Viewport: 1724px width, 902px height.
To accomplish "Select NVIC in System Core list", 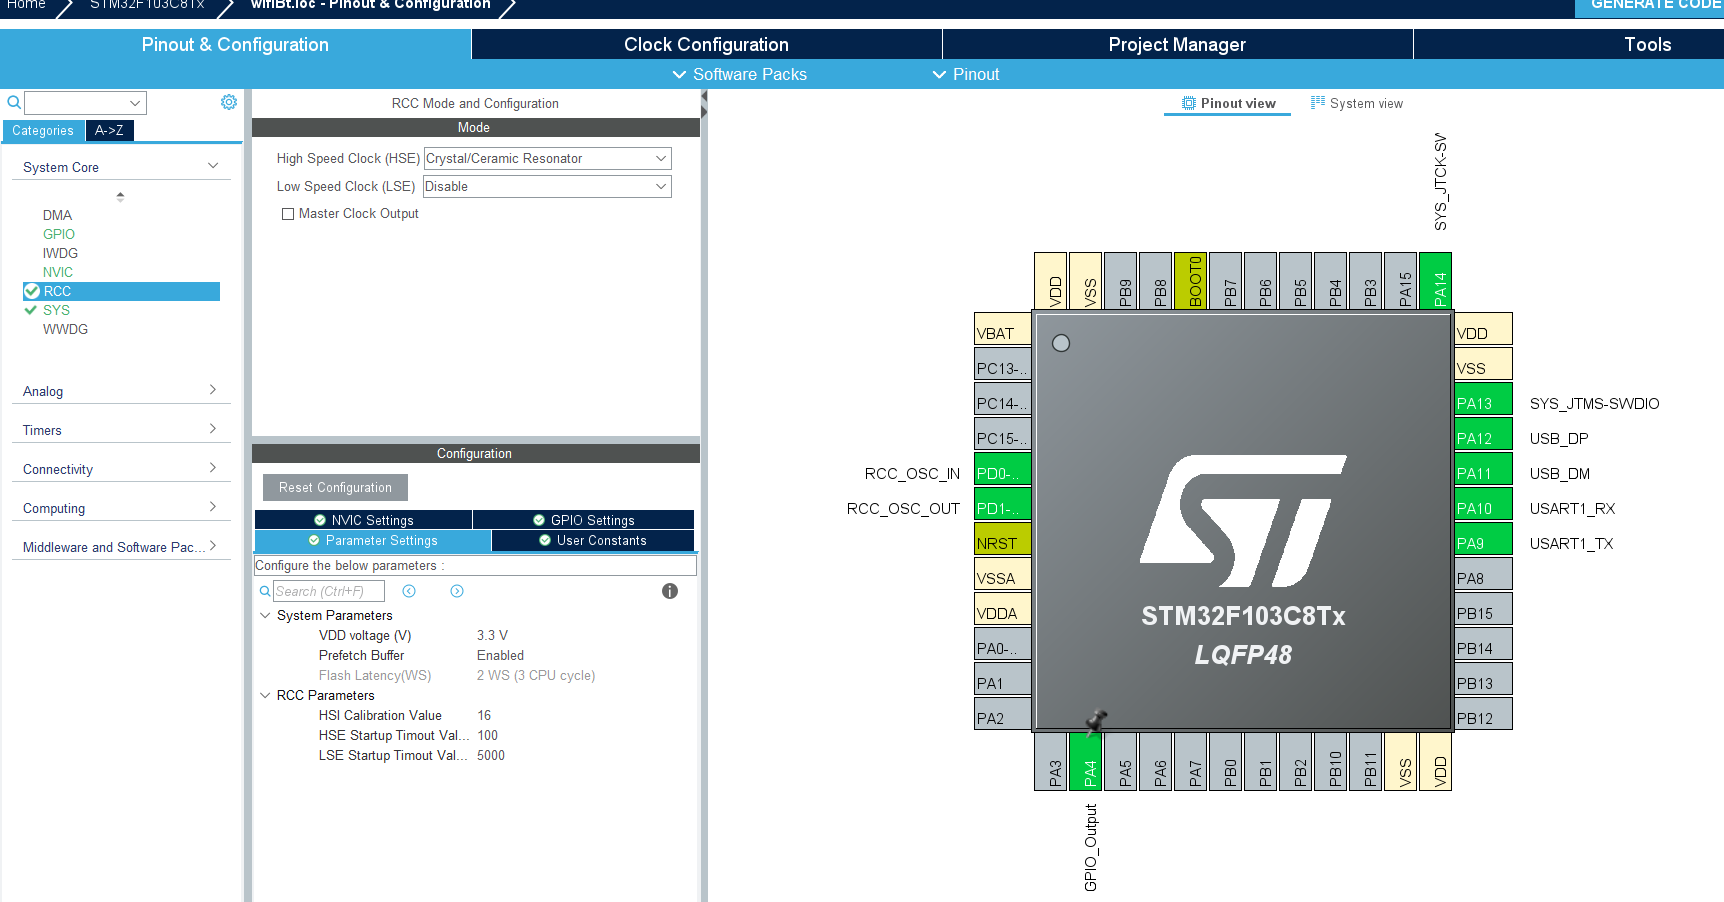I will point(57,272).
